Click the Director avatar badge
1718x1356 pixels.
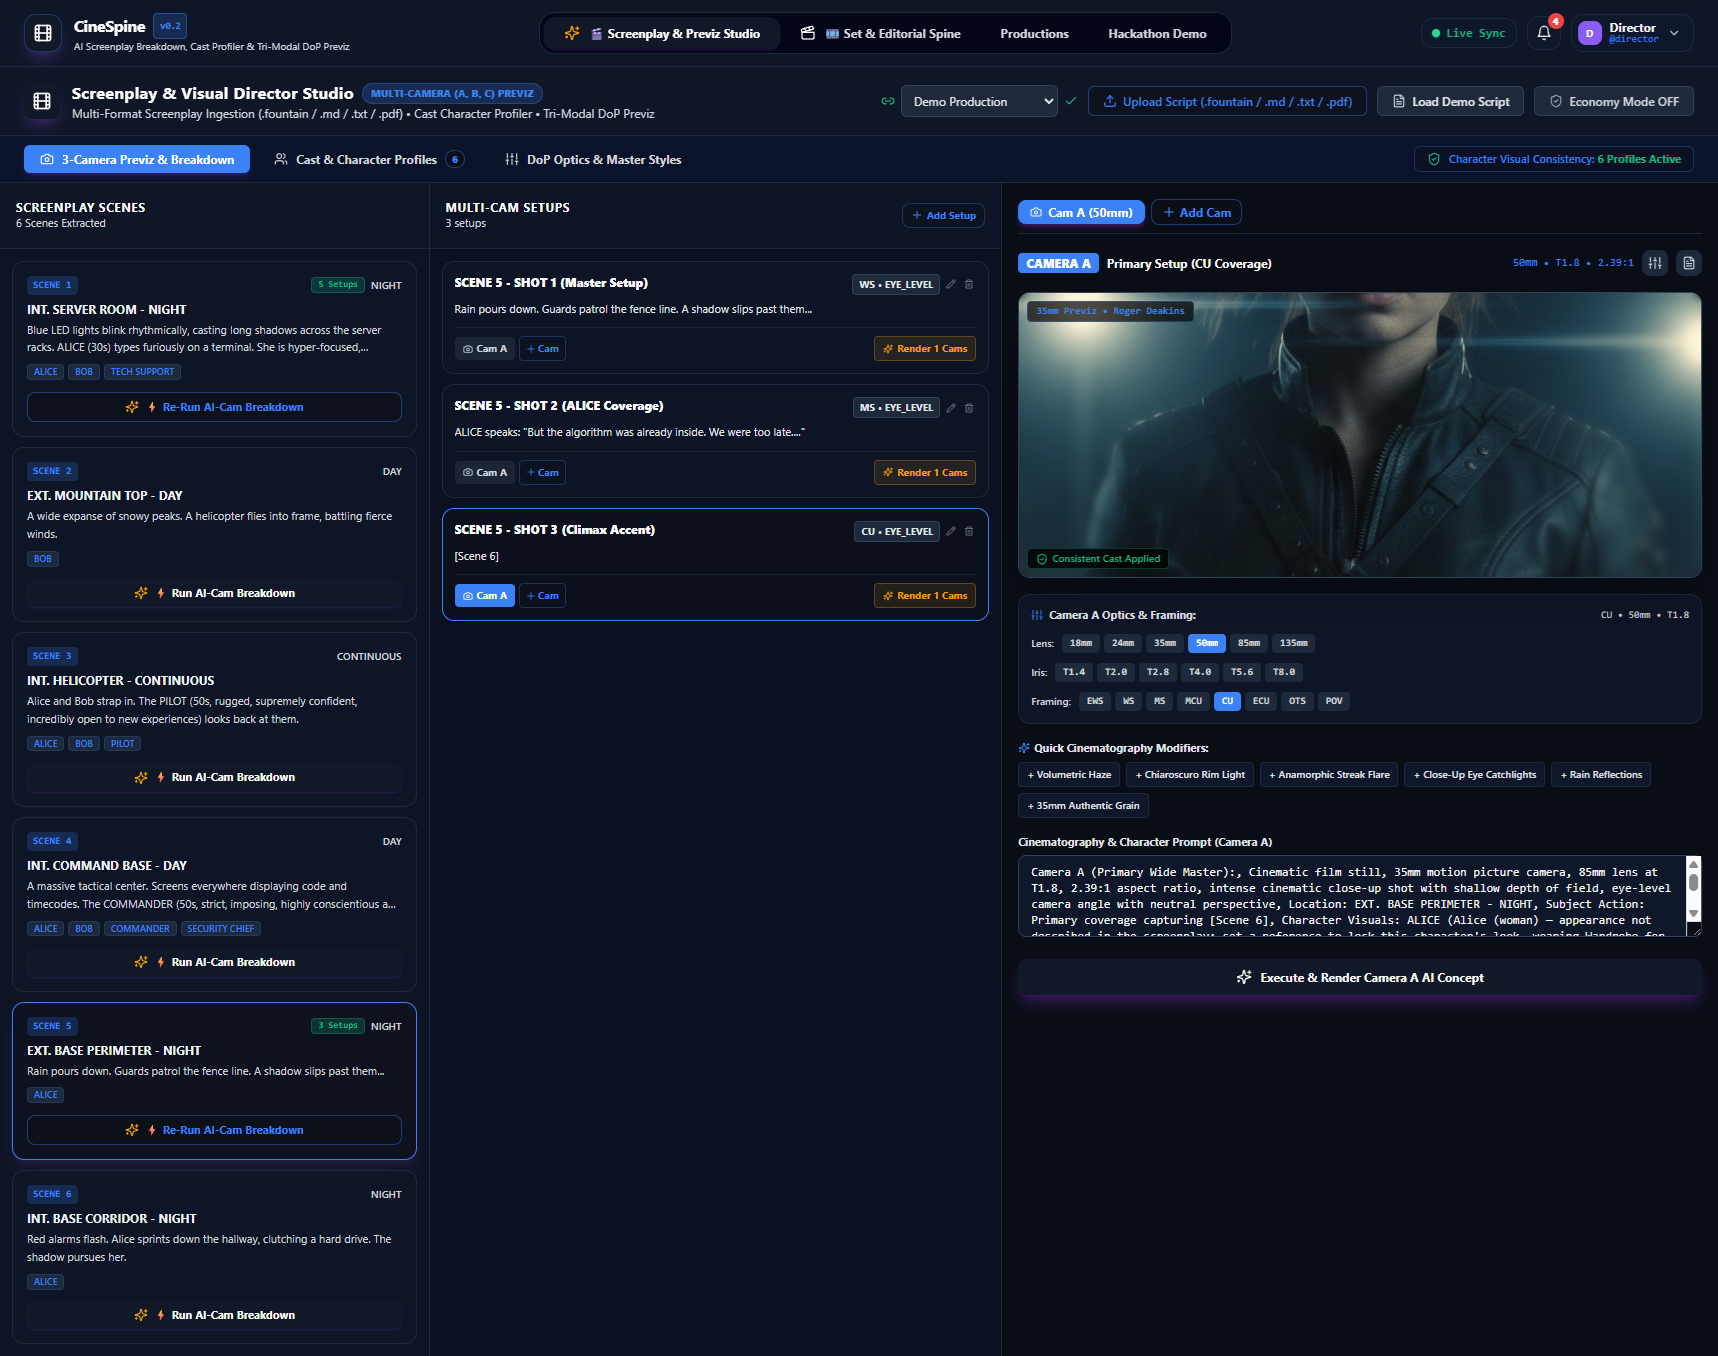tap(1589, 33)
